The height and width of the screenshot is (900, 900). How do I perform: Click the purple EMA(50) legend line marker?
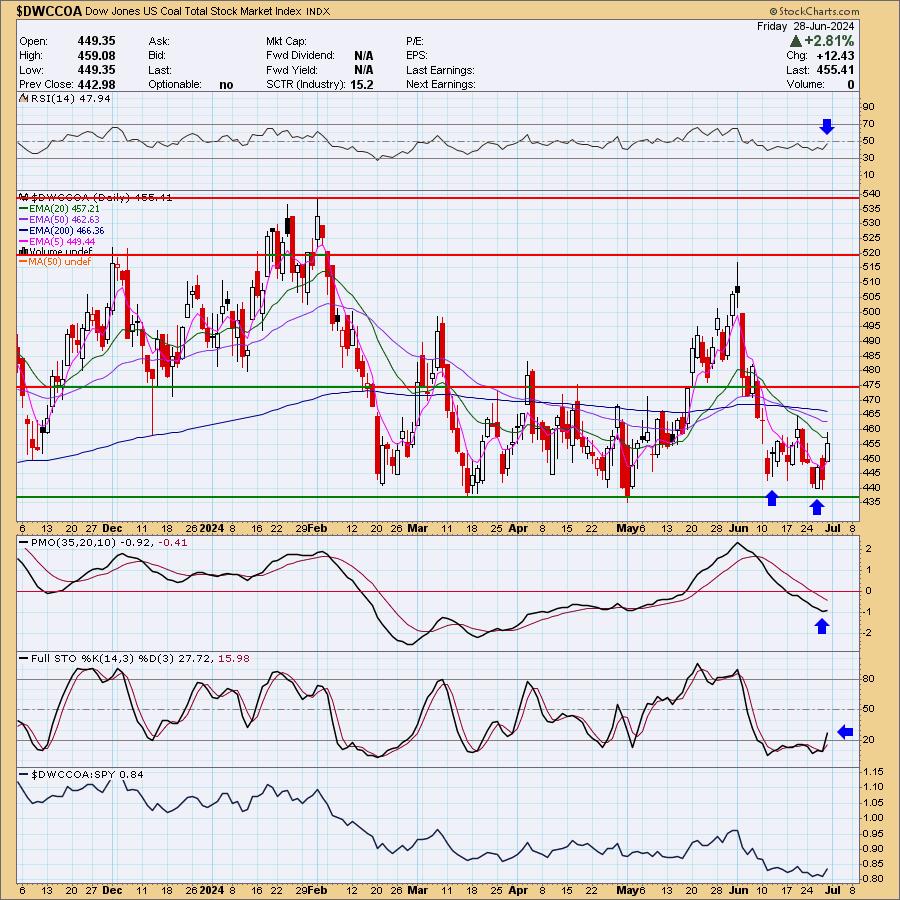pyautogui.click(x=24, y=220)
